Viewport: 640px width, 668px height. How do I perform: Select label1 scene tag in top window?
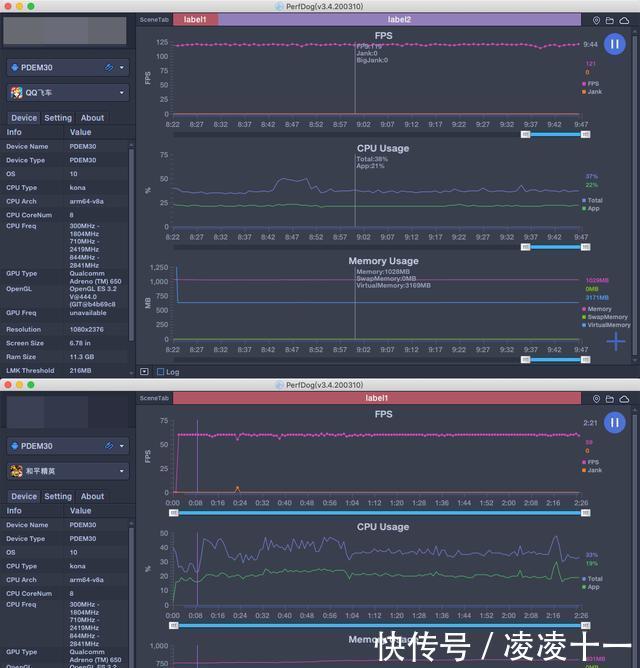click(x=195, y=20)
